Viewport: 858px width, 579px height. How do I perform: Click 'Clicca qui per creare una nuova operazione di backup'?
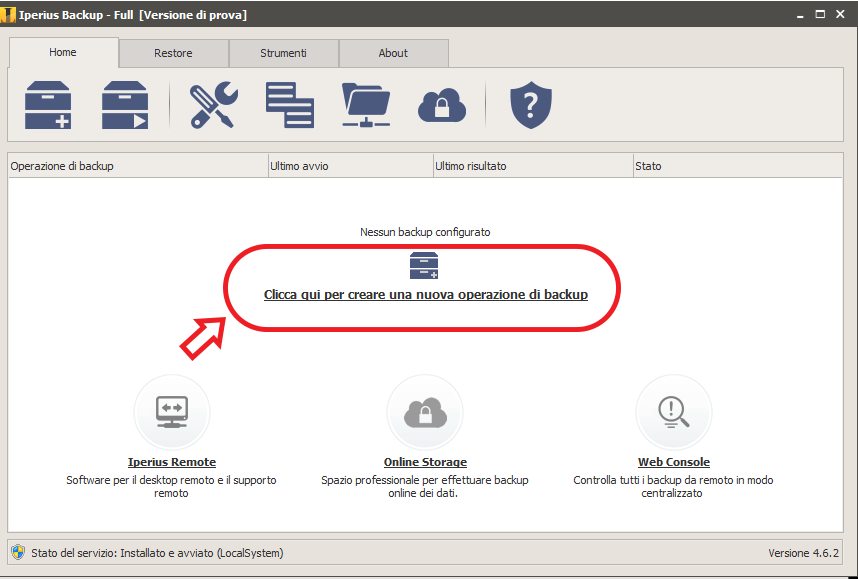click(x=426, y=294)
